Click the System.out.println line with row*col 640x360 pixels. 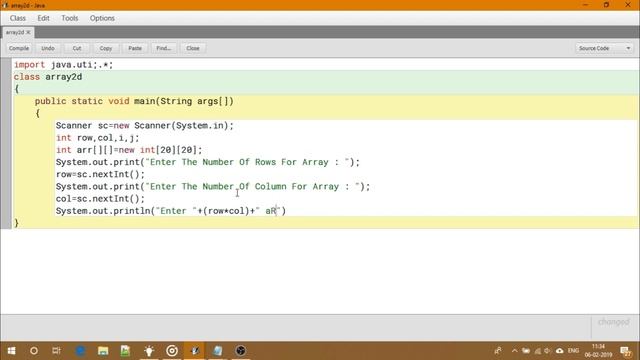click(x=171, y=211)
